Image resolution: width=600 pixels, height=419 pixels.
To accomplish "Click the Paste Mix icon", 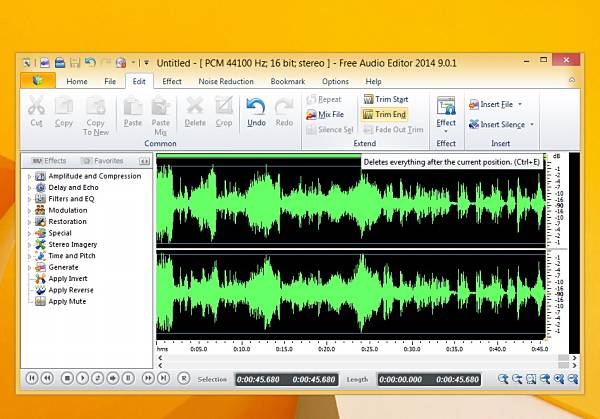I will click(x=160, y=106).
